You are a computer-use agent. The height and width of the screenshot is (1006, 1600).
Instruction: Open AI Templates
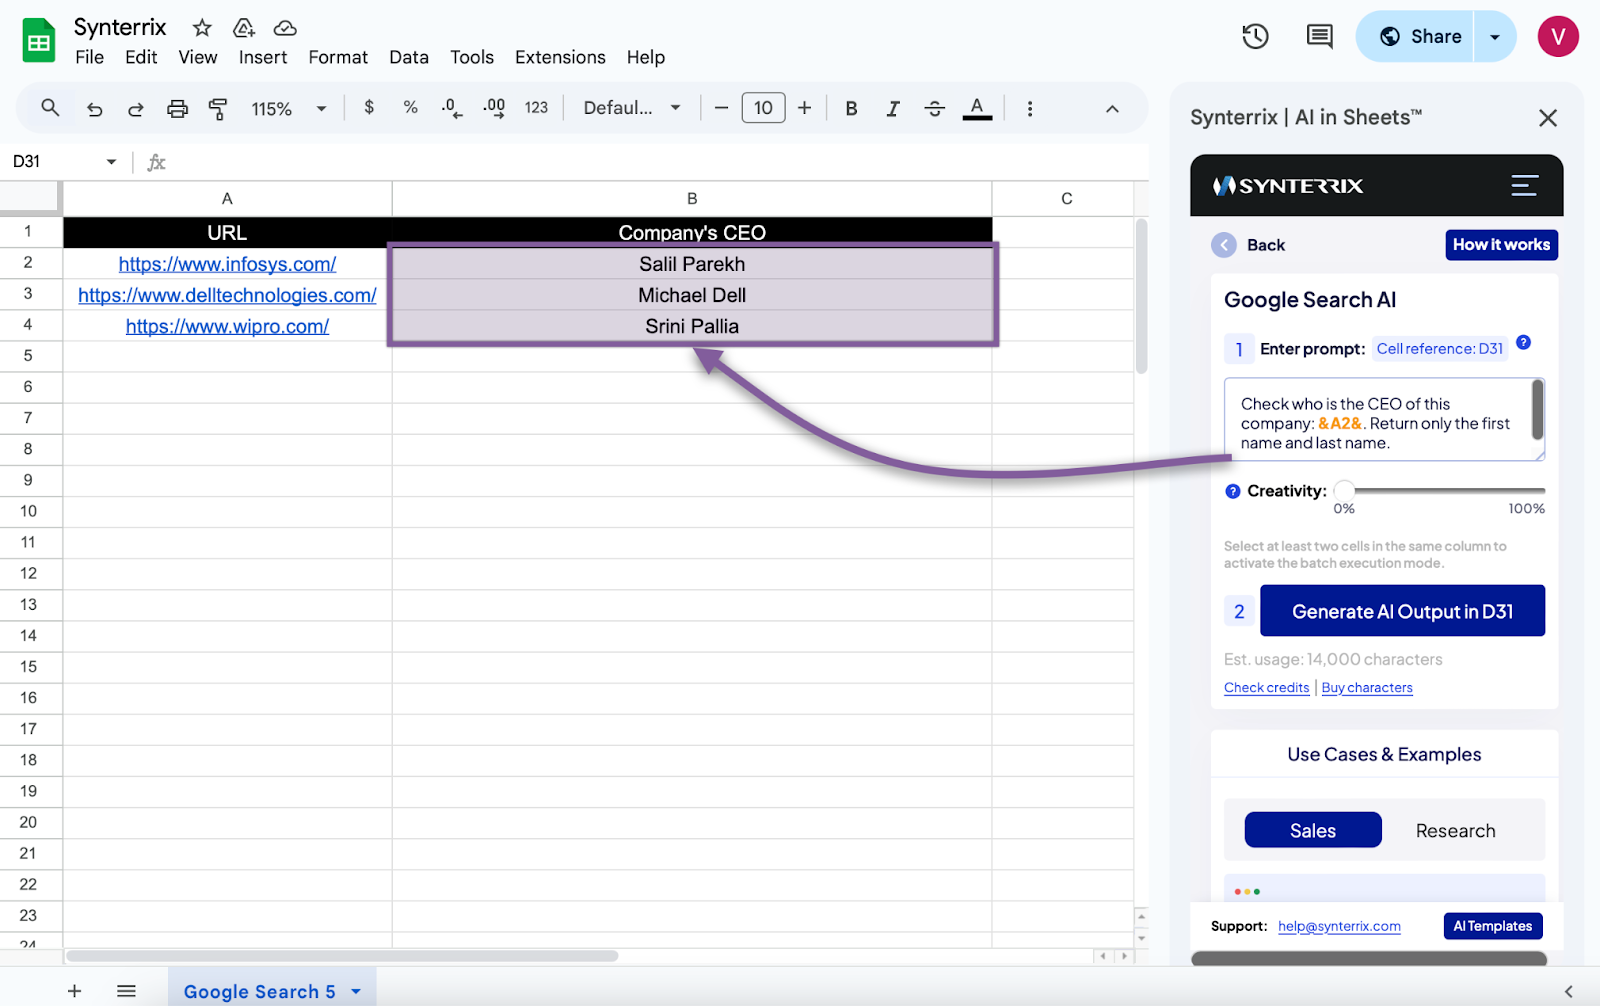[x=1493, y=926]
